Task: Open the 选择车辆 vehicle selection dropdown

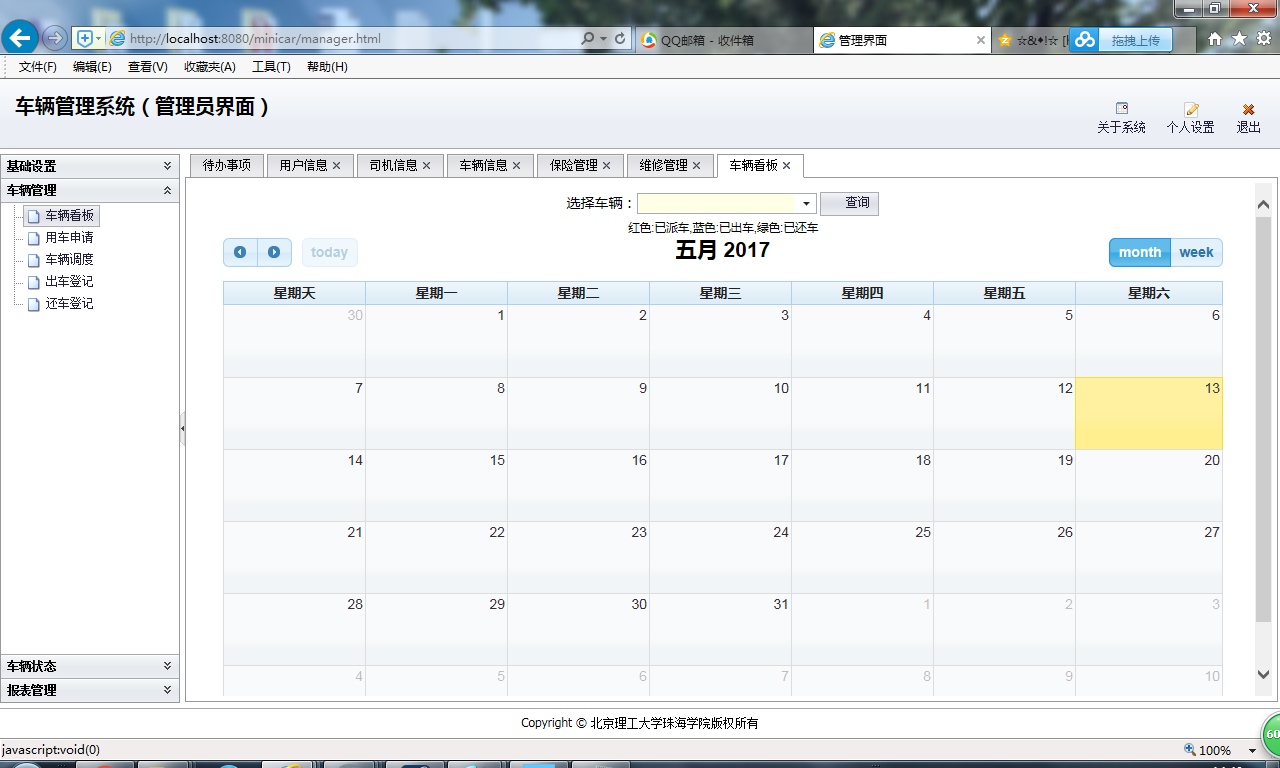Action: pyautogui.click(x=806, y=203)
